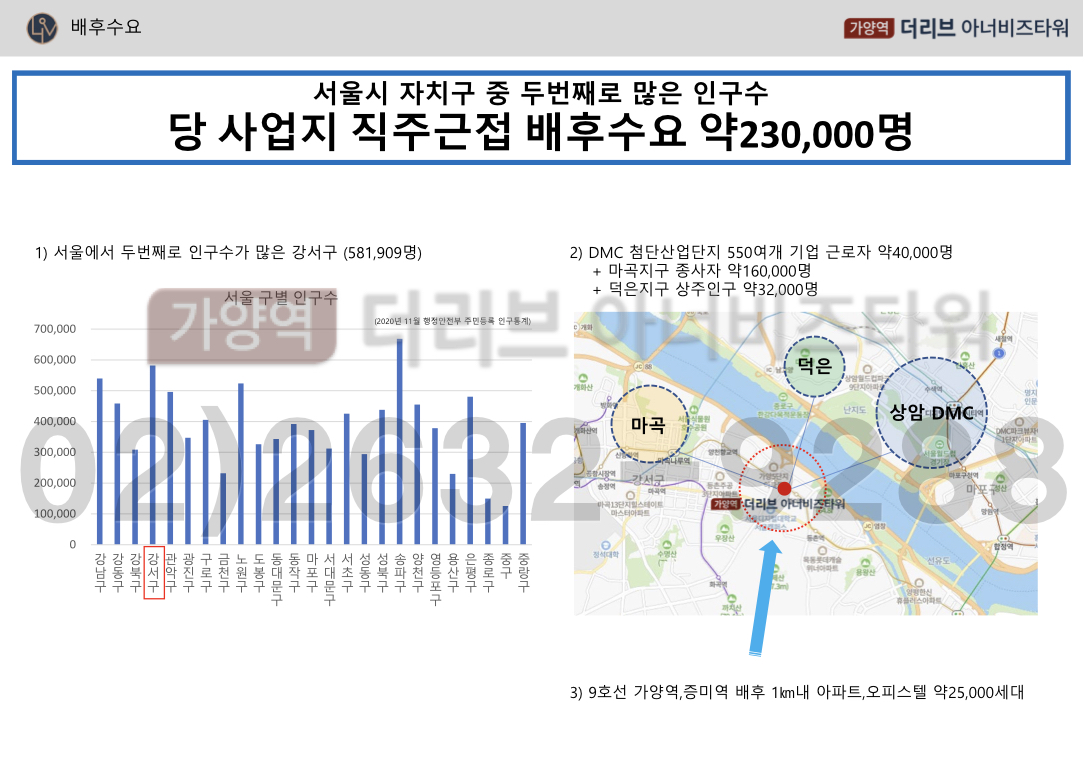Click the 600,000 y-axis label

point(55,360)
